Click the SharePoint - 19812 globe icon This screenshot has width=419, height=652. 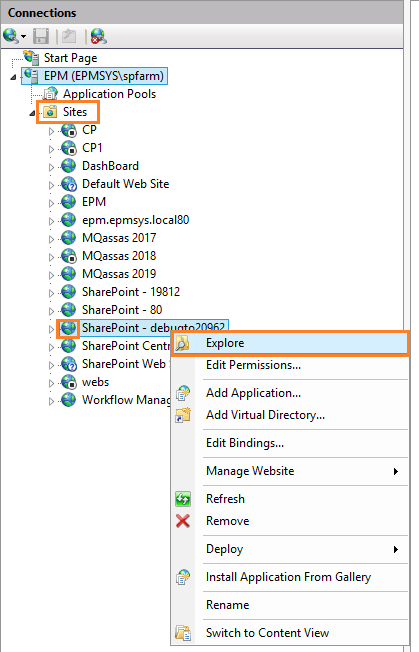point(69,292)
